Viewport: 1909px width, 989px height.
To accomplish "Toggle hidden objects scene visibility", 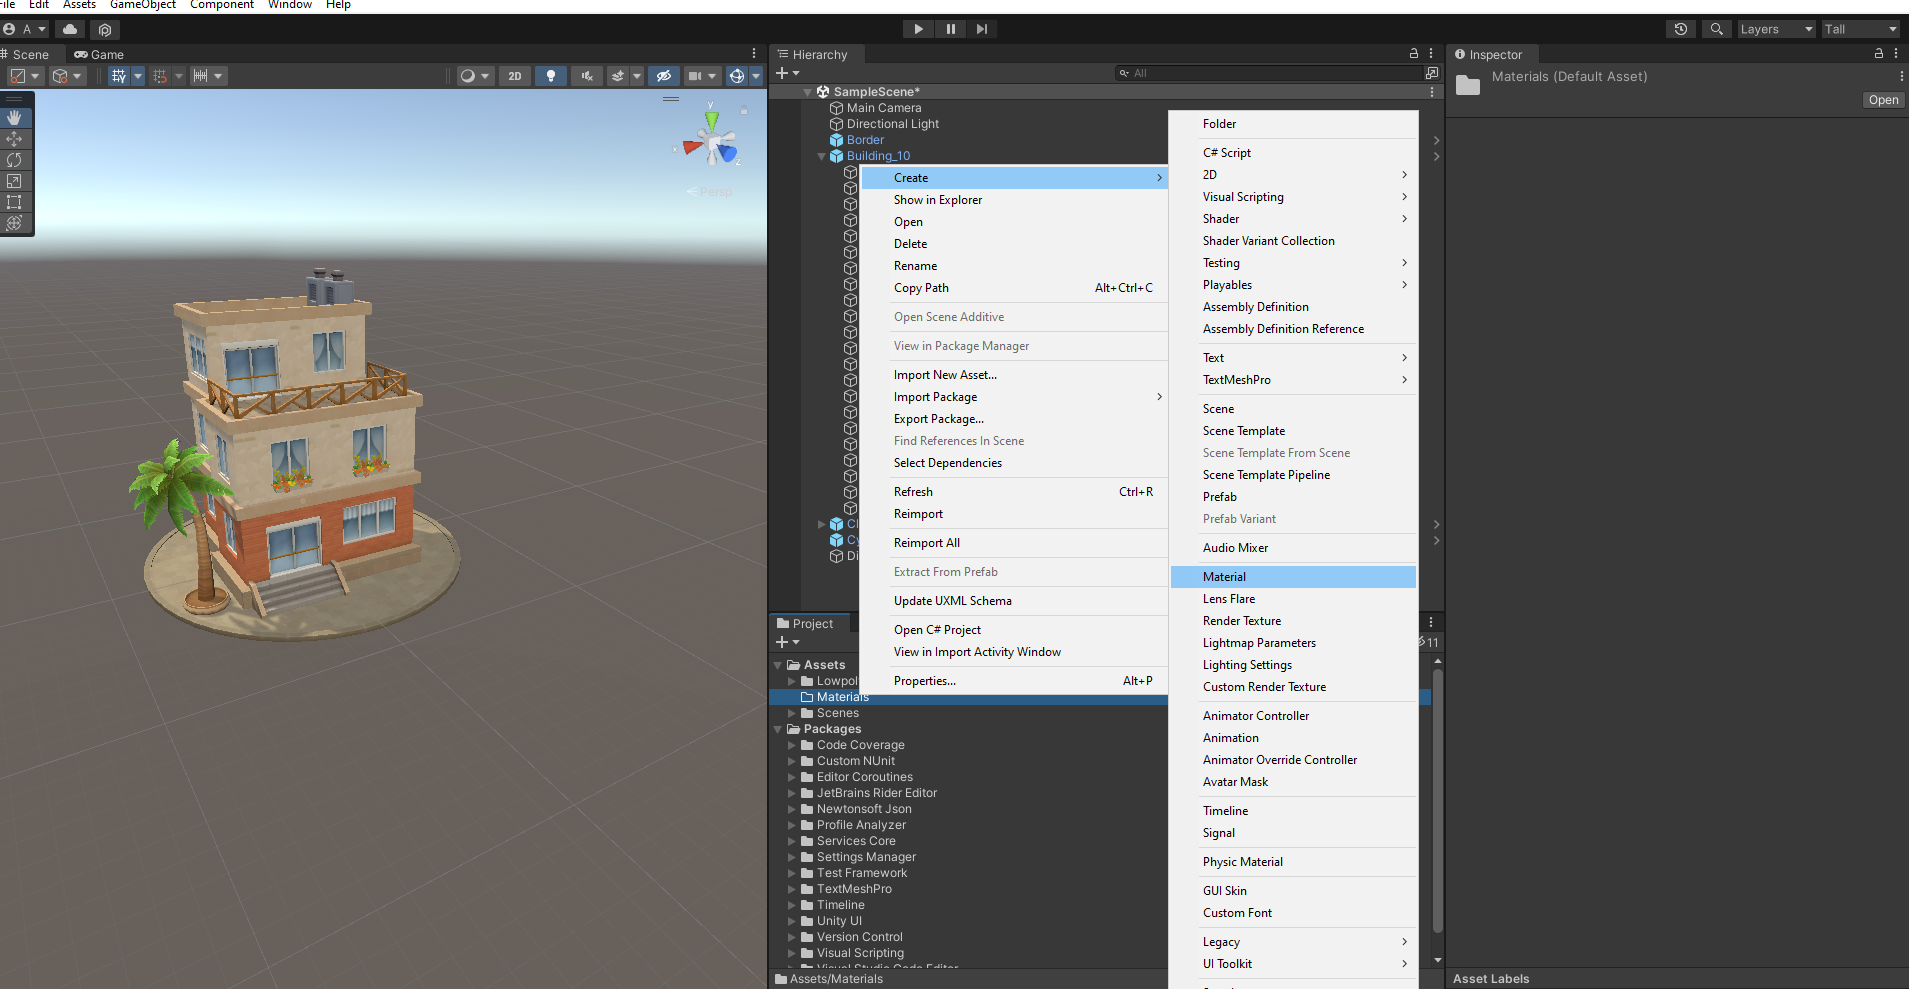I will (663, 76).
